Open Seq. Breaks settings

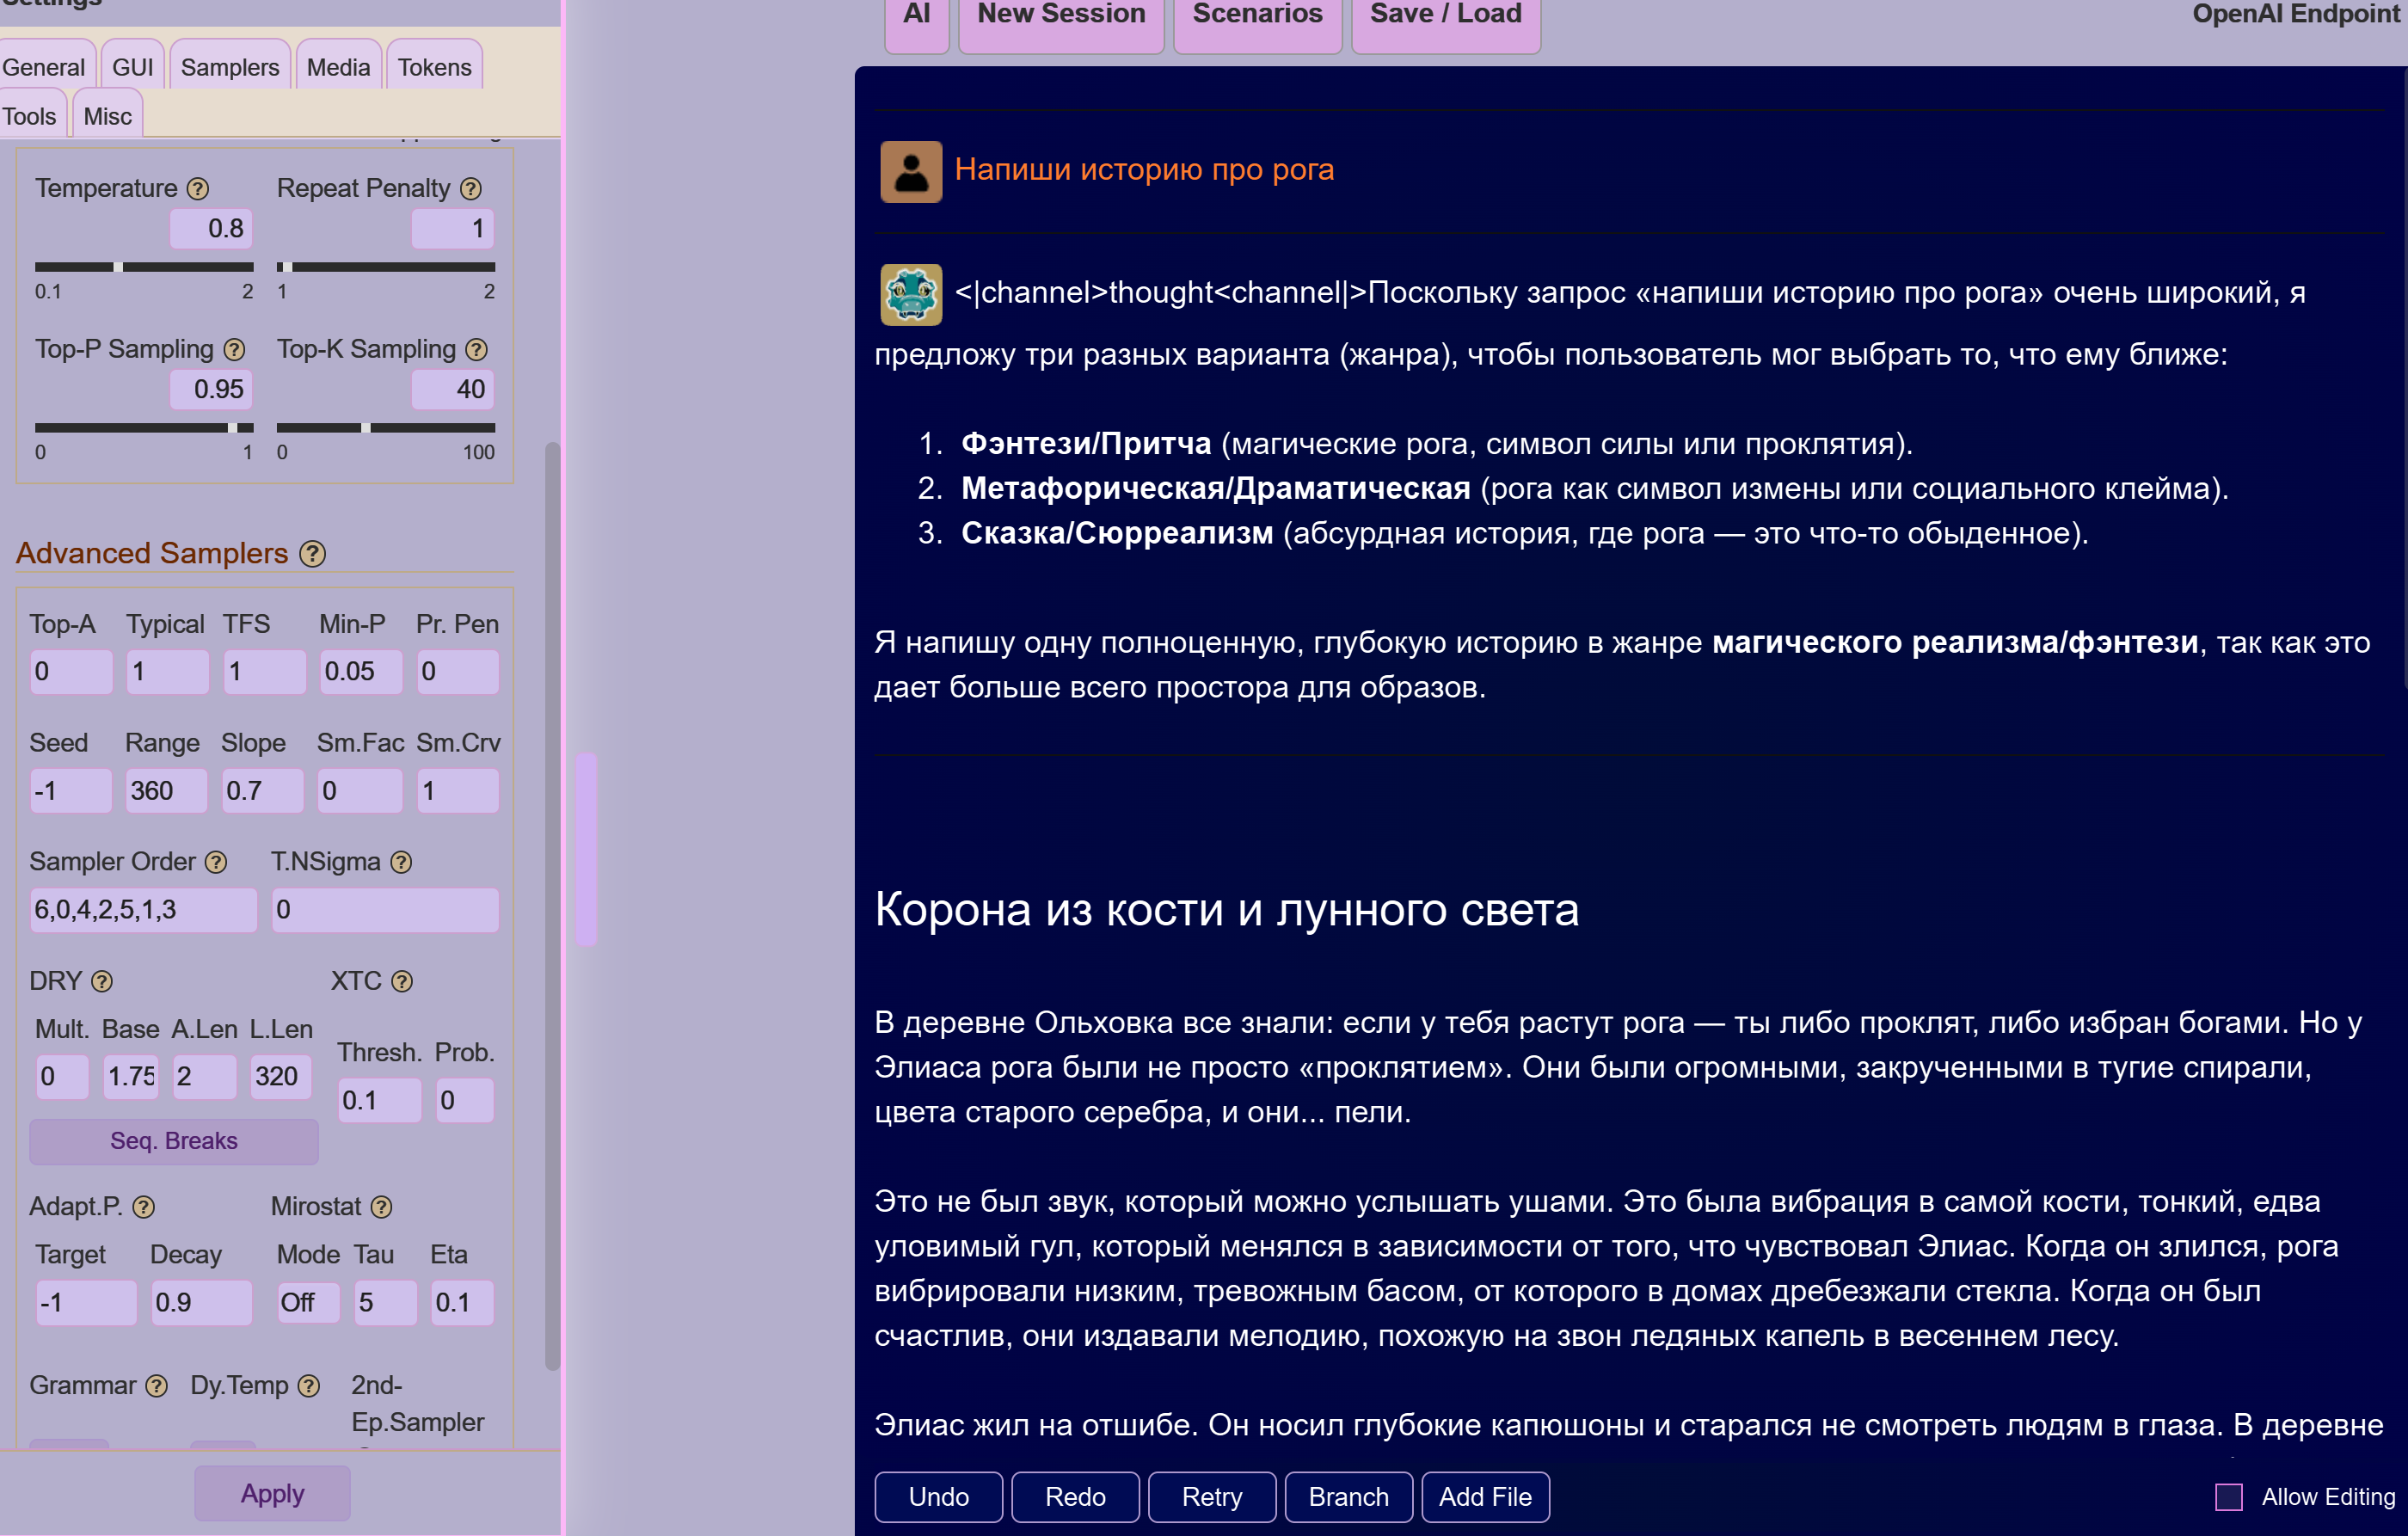point(174,1141)
